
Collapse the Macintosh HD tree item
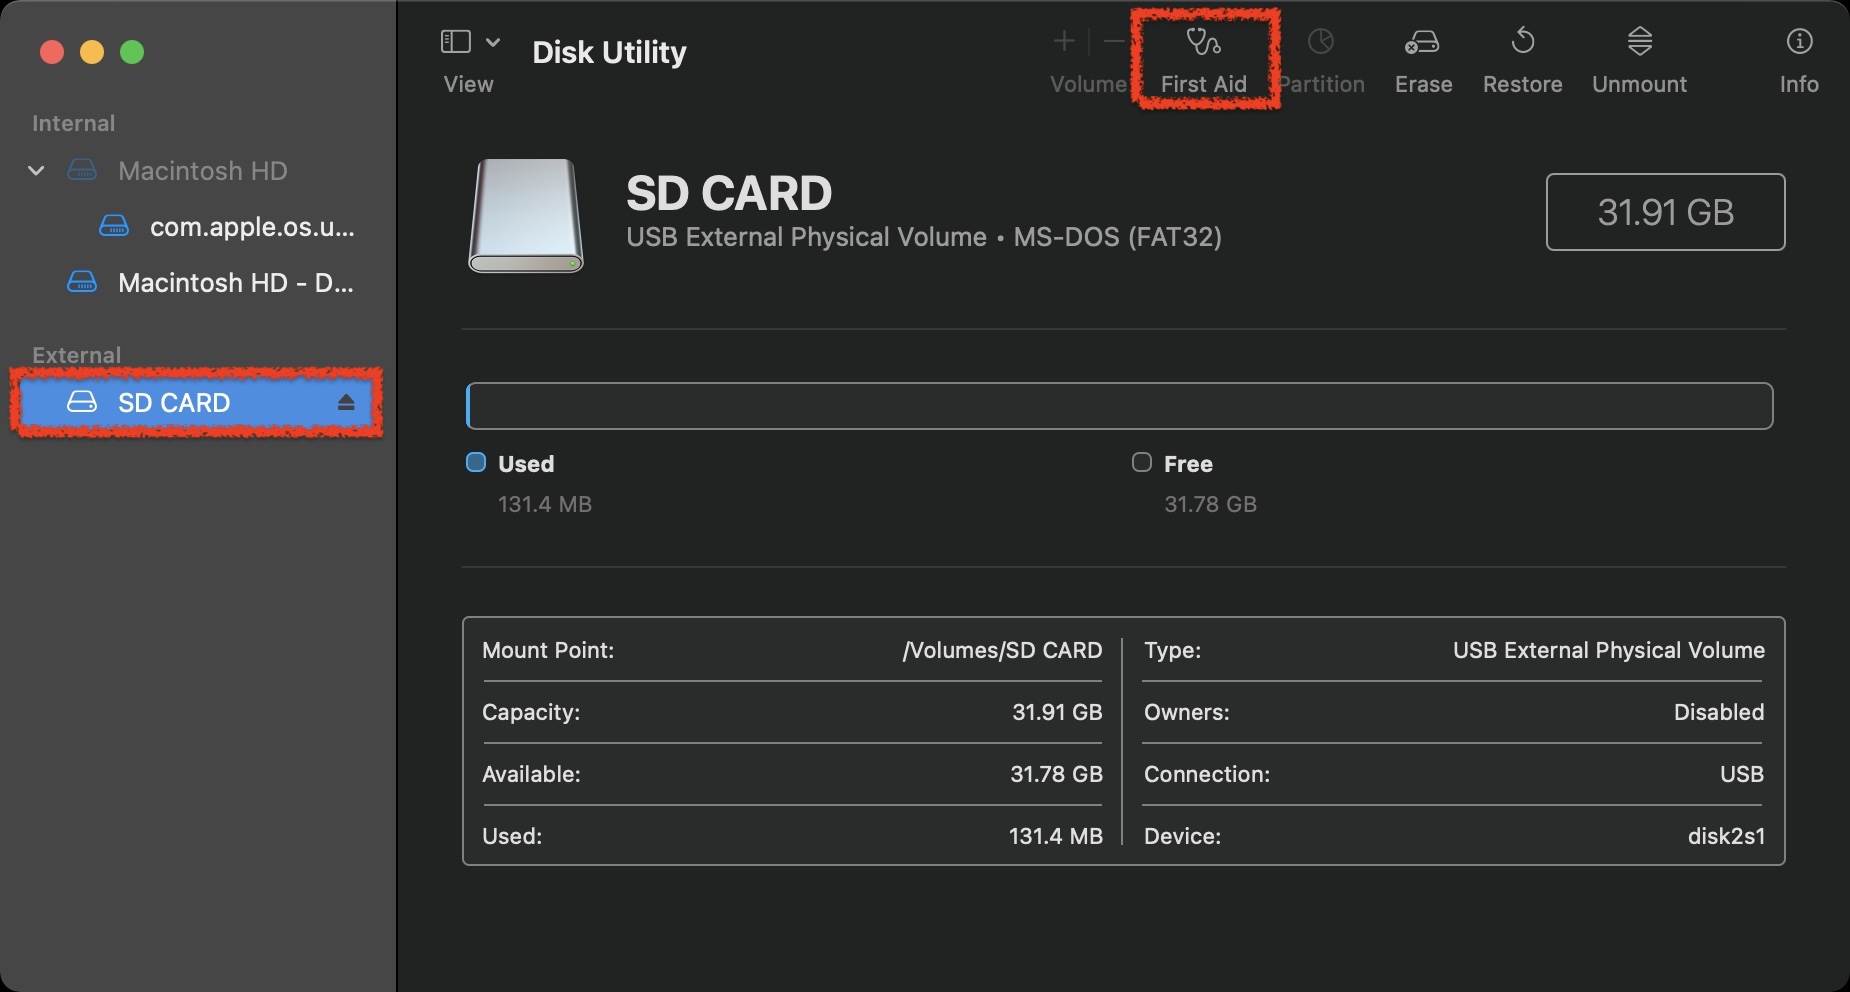coord(36,170)
